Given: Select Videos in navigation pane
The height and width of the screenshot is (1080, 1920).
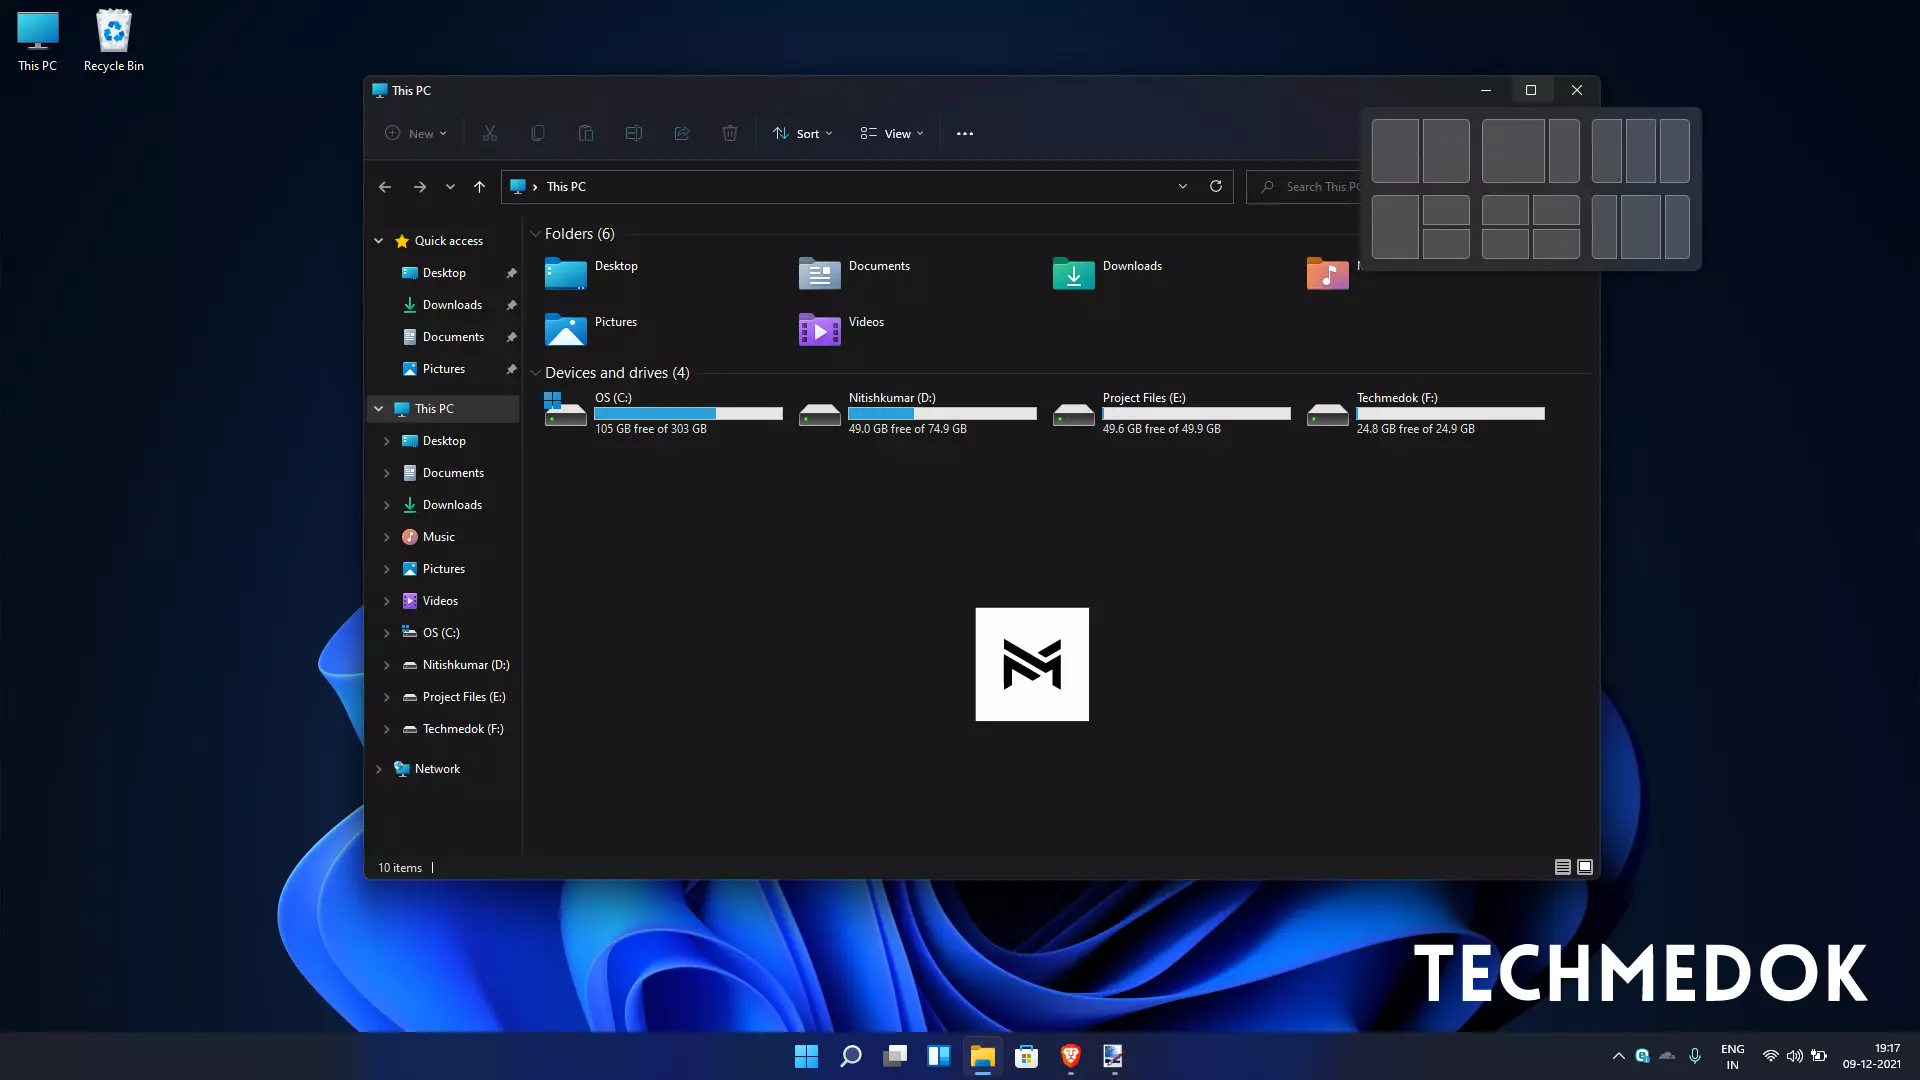Looking at the screenshot, I should pyautogui.click(x=440, y=601).
